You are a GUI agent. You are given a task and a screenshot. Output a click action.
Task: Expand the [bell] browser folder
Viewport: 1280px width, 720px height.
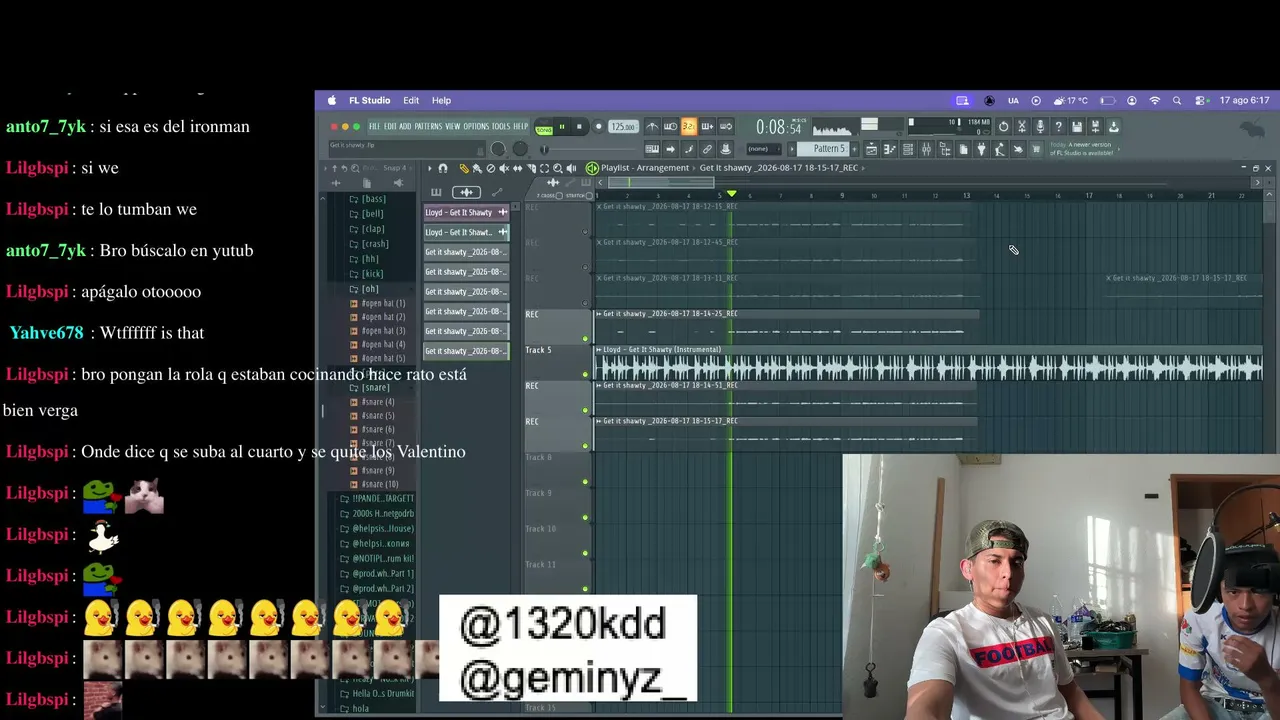[x=367, y=214]
